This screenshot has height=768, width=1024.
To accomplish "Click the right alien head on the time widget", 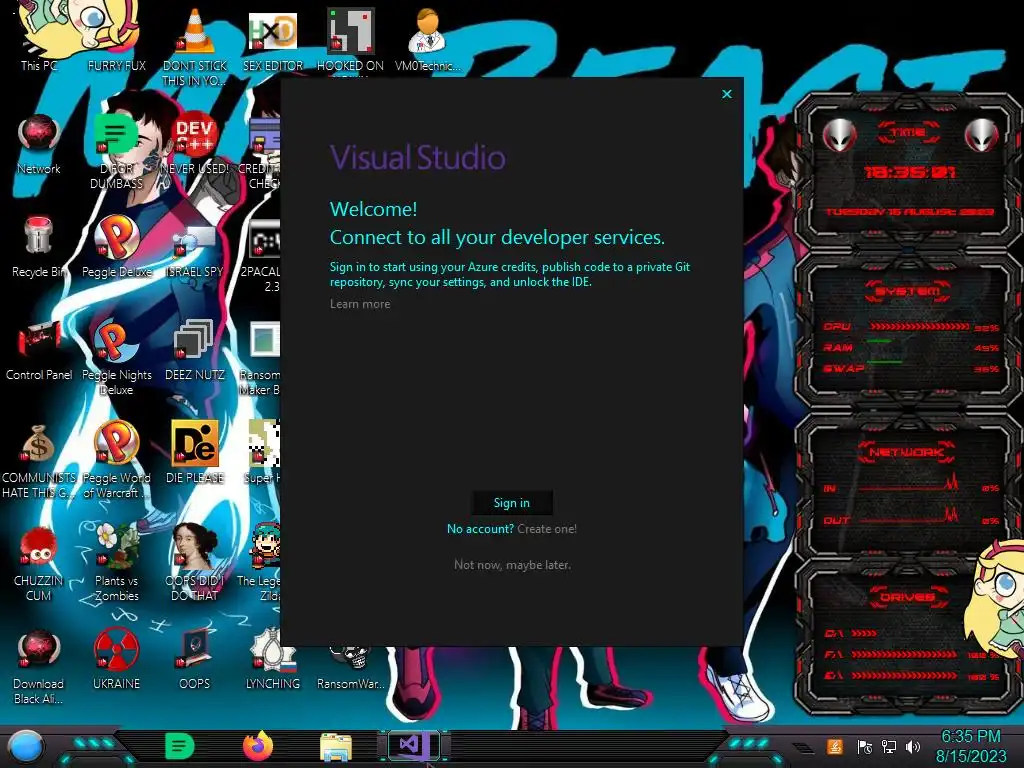I will point(982,136).
